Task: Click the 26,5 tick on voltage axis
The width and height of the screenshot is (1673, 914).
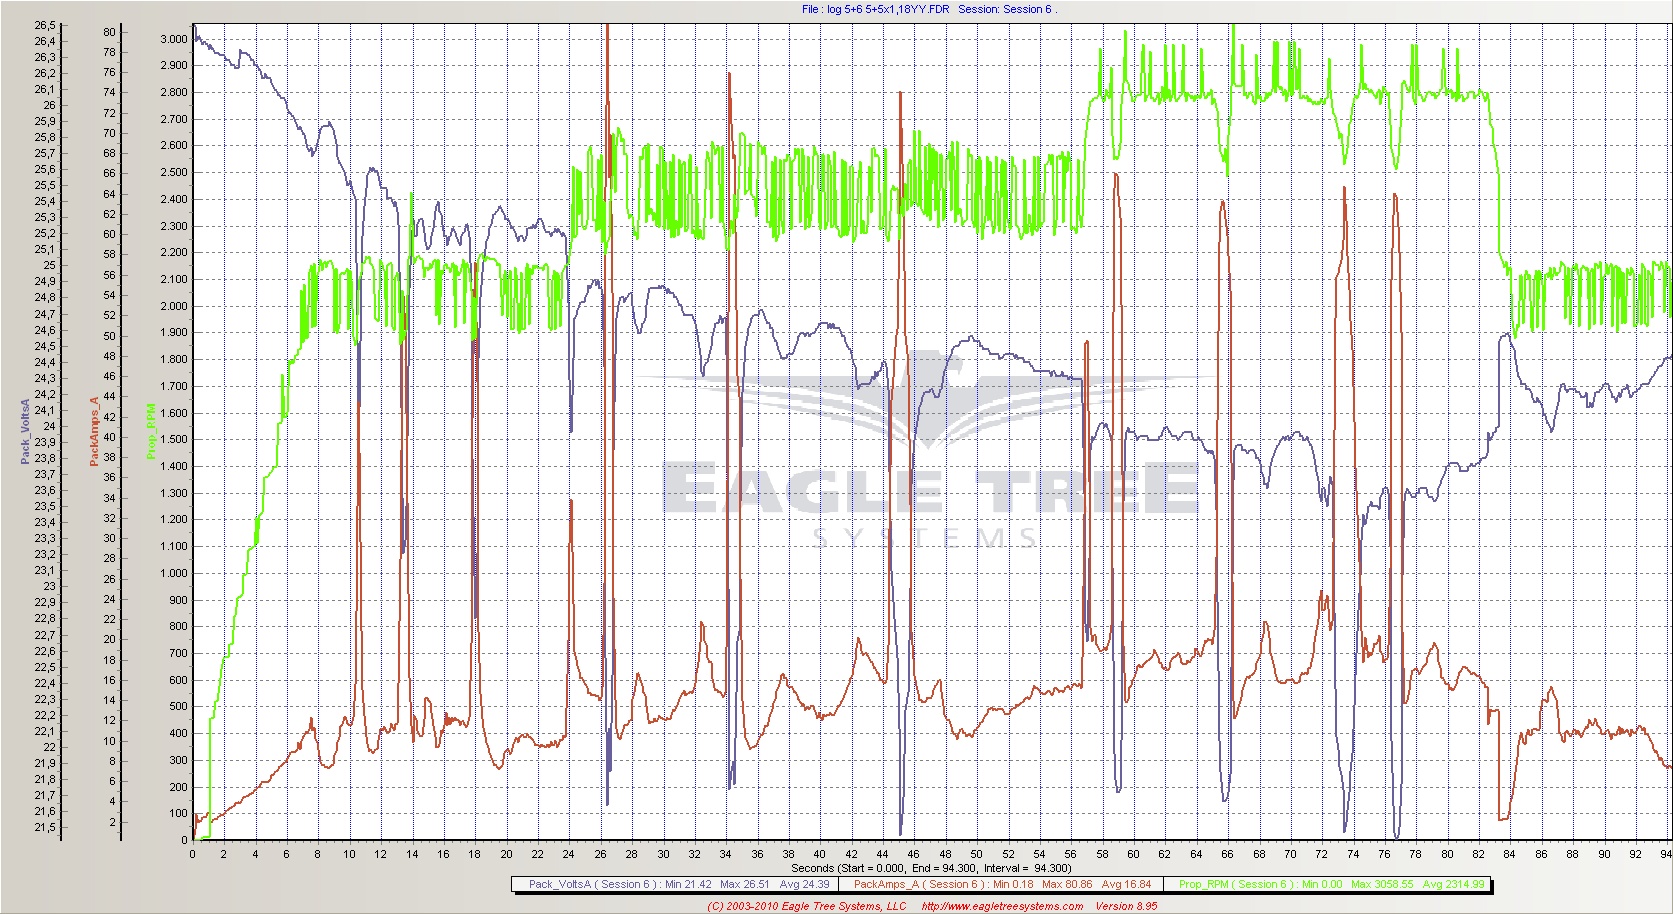Action: click(45, 25)
